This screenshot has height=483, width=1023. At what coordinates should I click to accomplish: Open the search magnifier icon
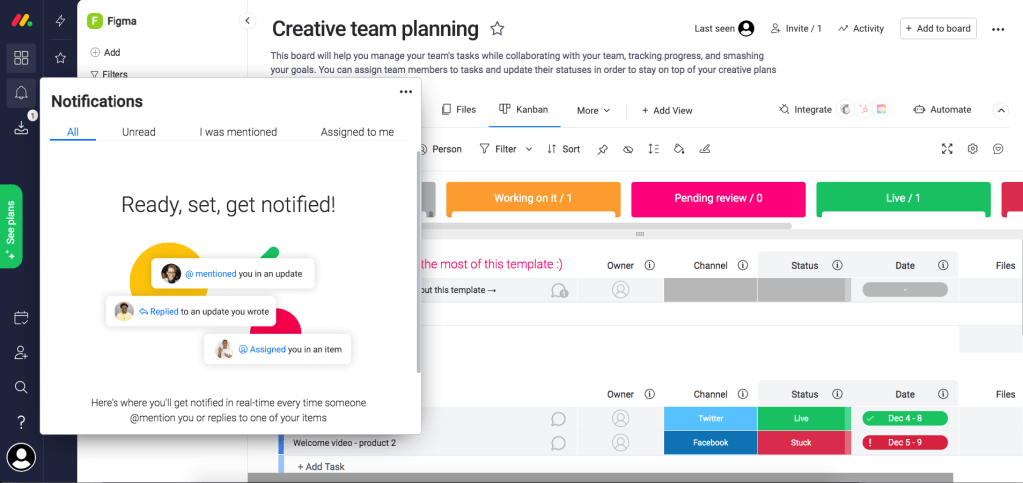click(x=21, y=388)
